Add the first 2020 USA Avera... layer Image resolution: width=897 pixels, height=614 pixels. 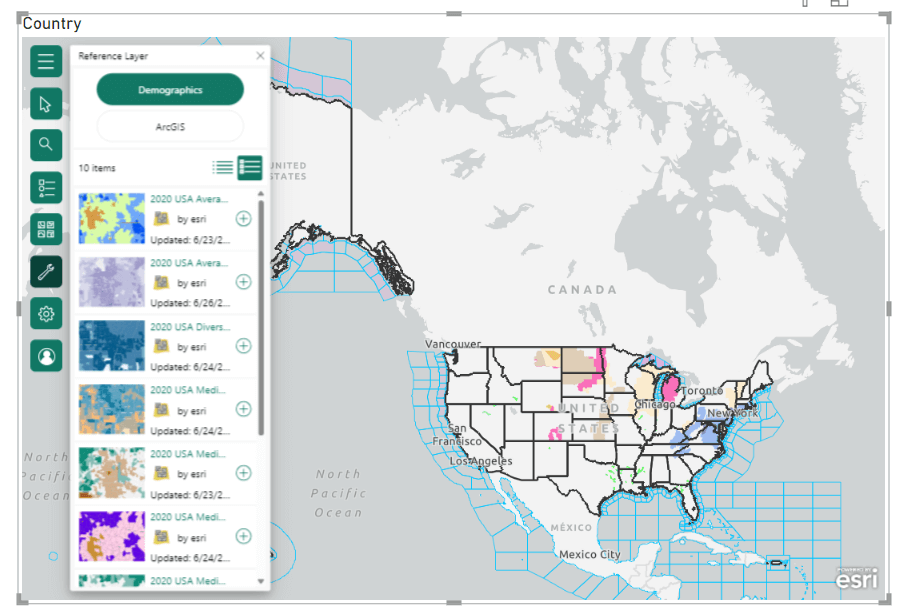tap(243, 219)
